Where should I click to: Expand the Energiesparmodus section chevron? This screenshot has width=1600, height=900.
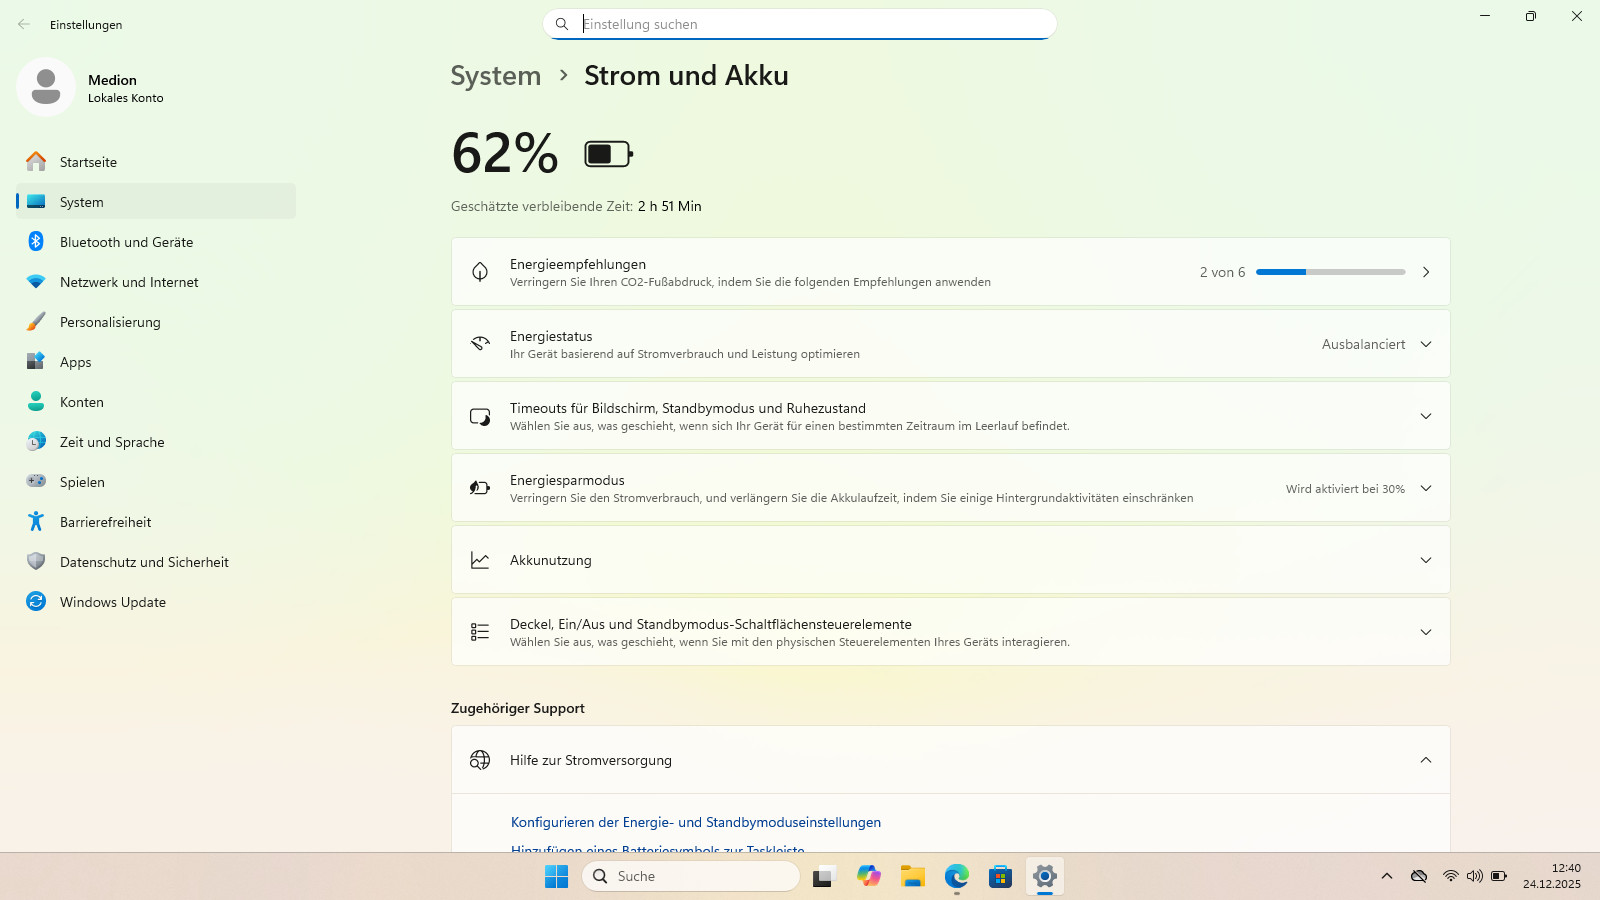[x=1426, y=488]
